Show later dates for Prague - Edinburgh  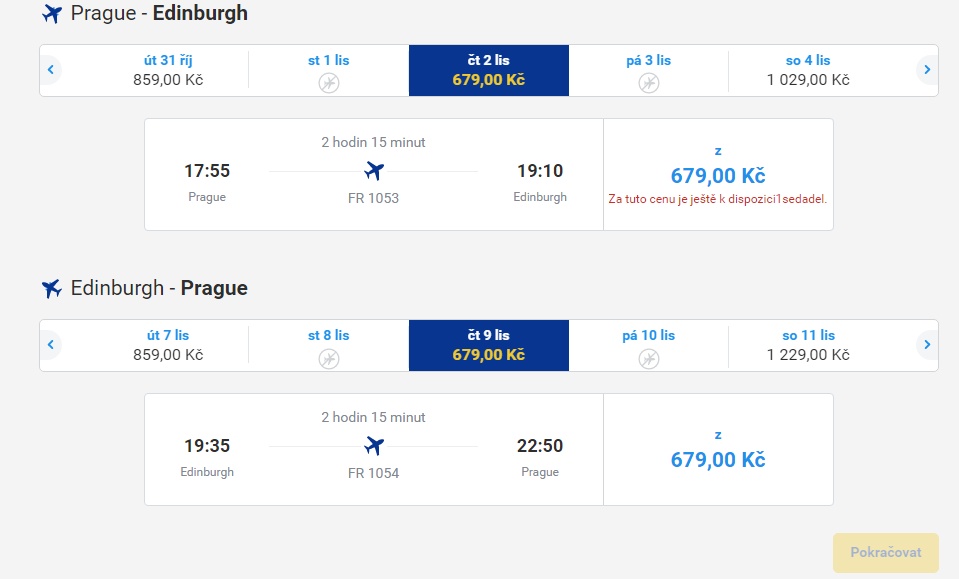click(x=927, y=70)
